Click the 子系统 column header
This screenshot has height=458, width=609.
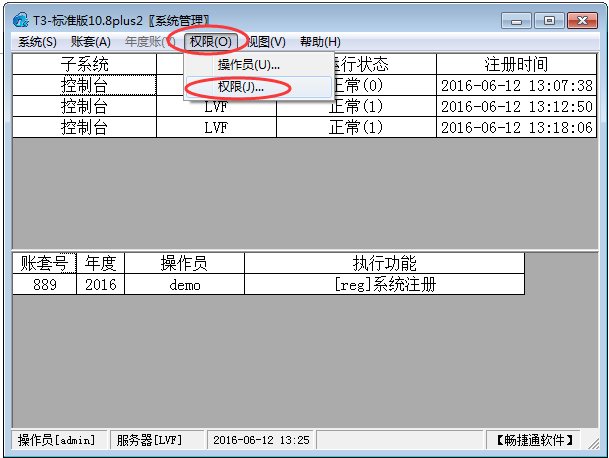(x=84, y=64)
